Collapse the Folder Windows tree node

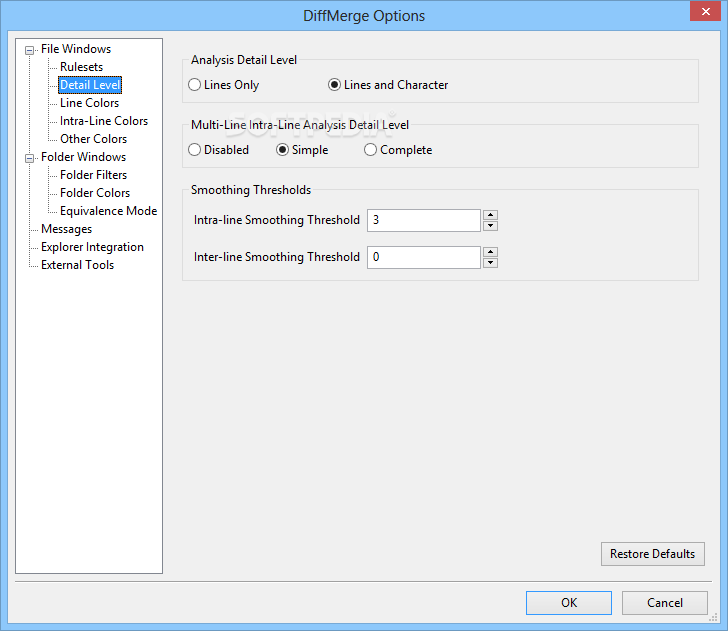tap(29, 158)
